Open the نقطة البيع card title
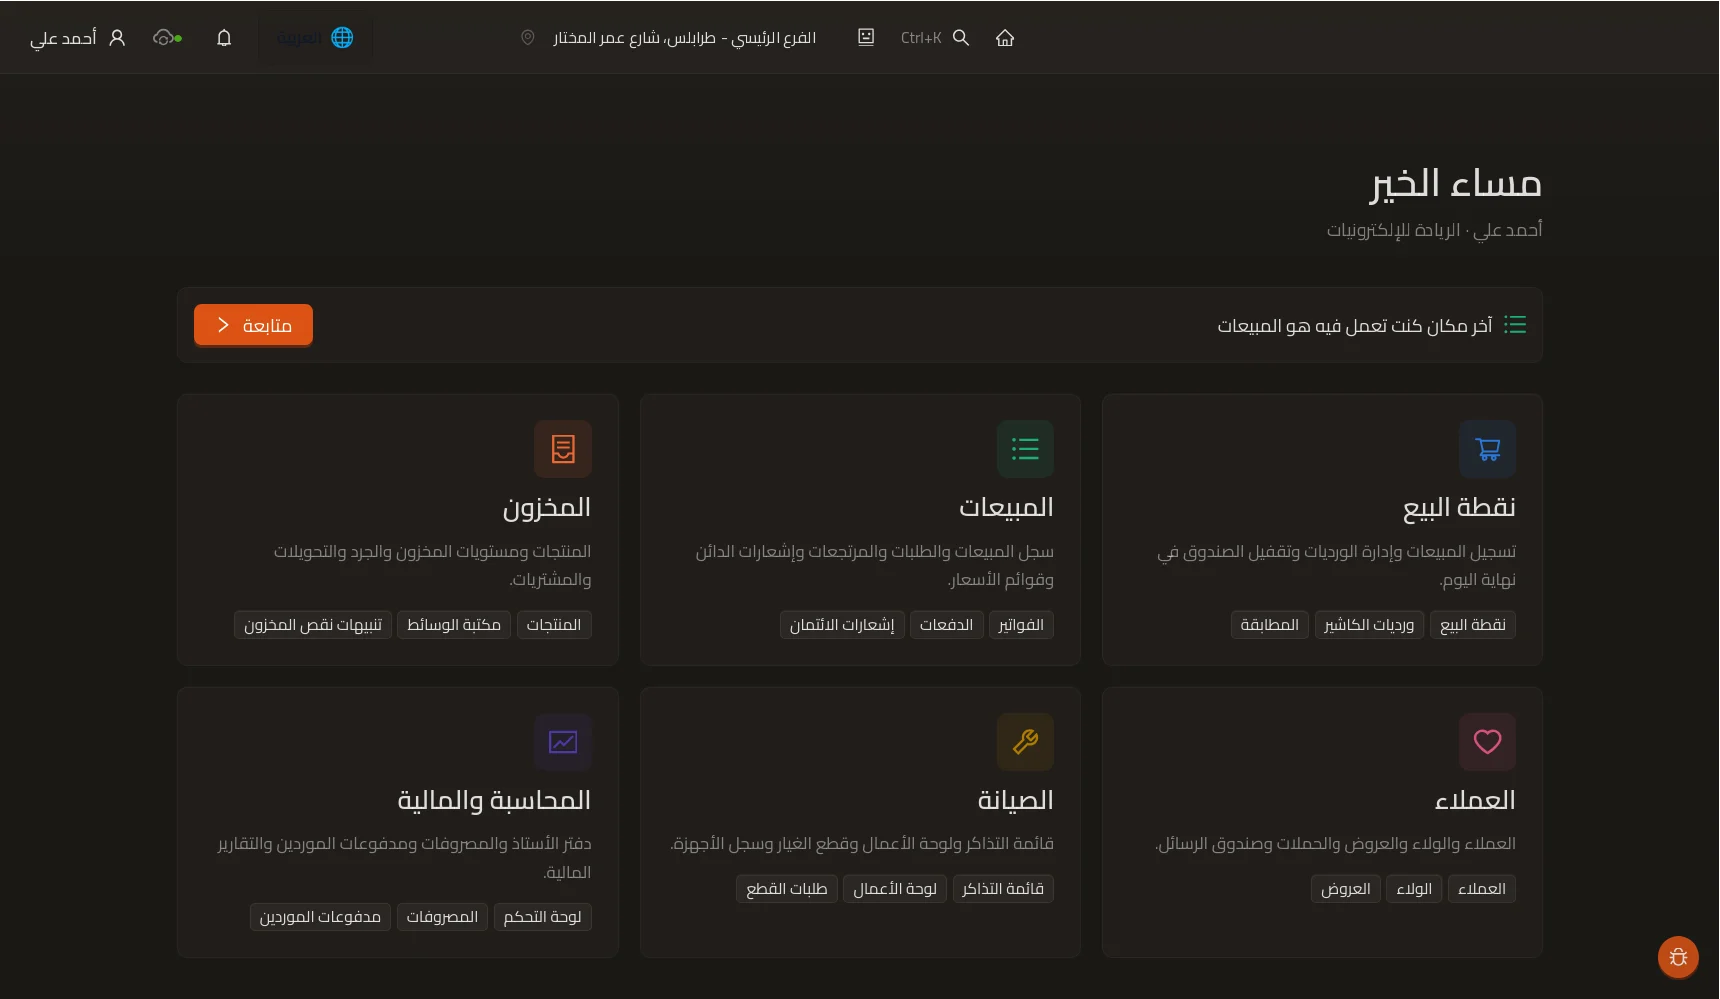The width and height of the screenshot is (1720, 999). pos(1459,508)
